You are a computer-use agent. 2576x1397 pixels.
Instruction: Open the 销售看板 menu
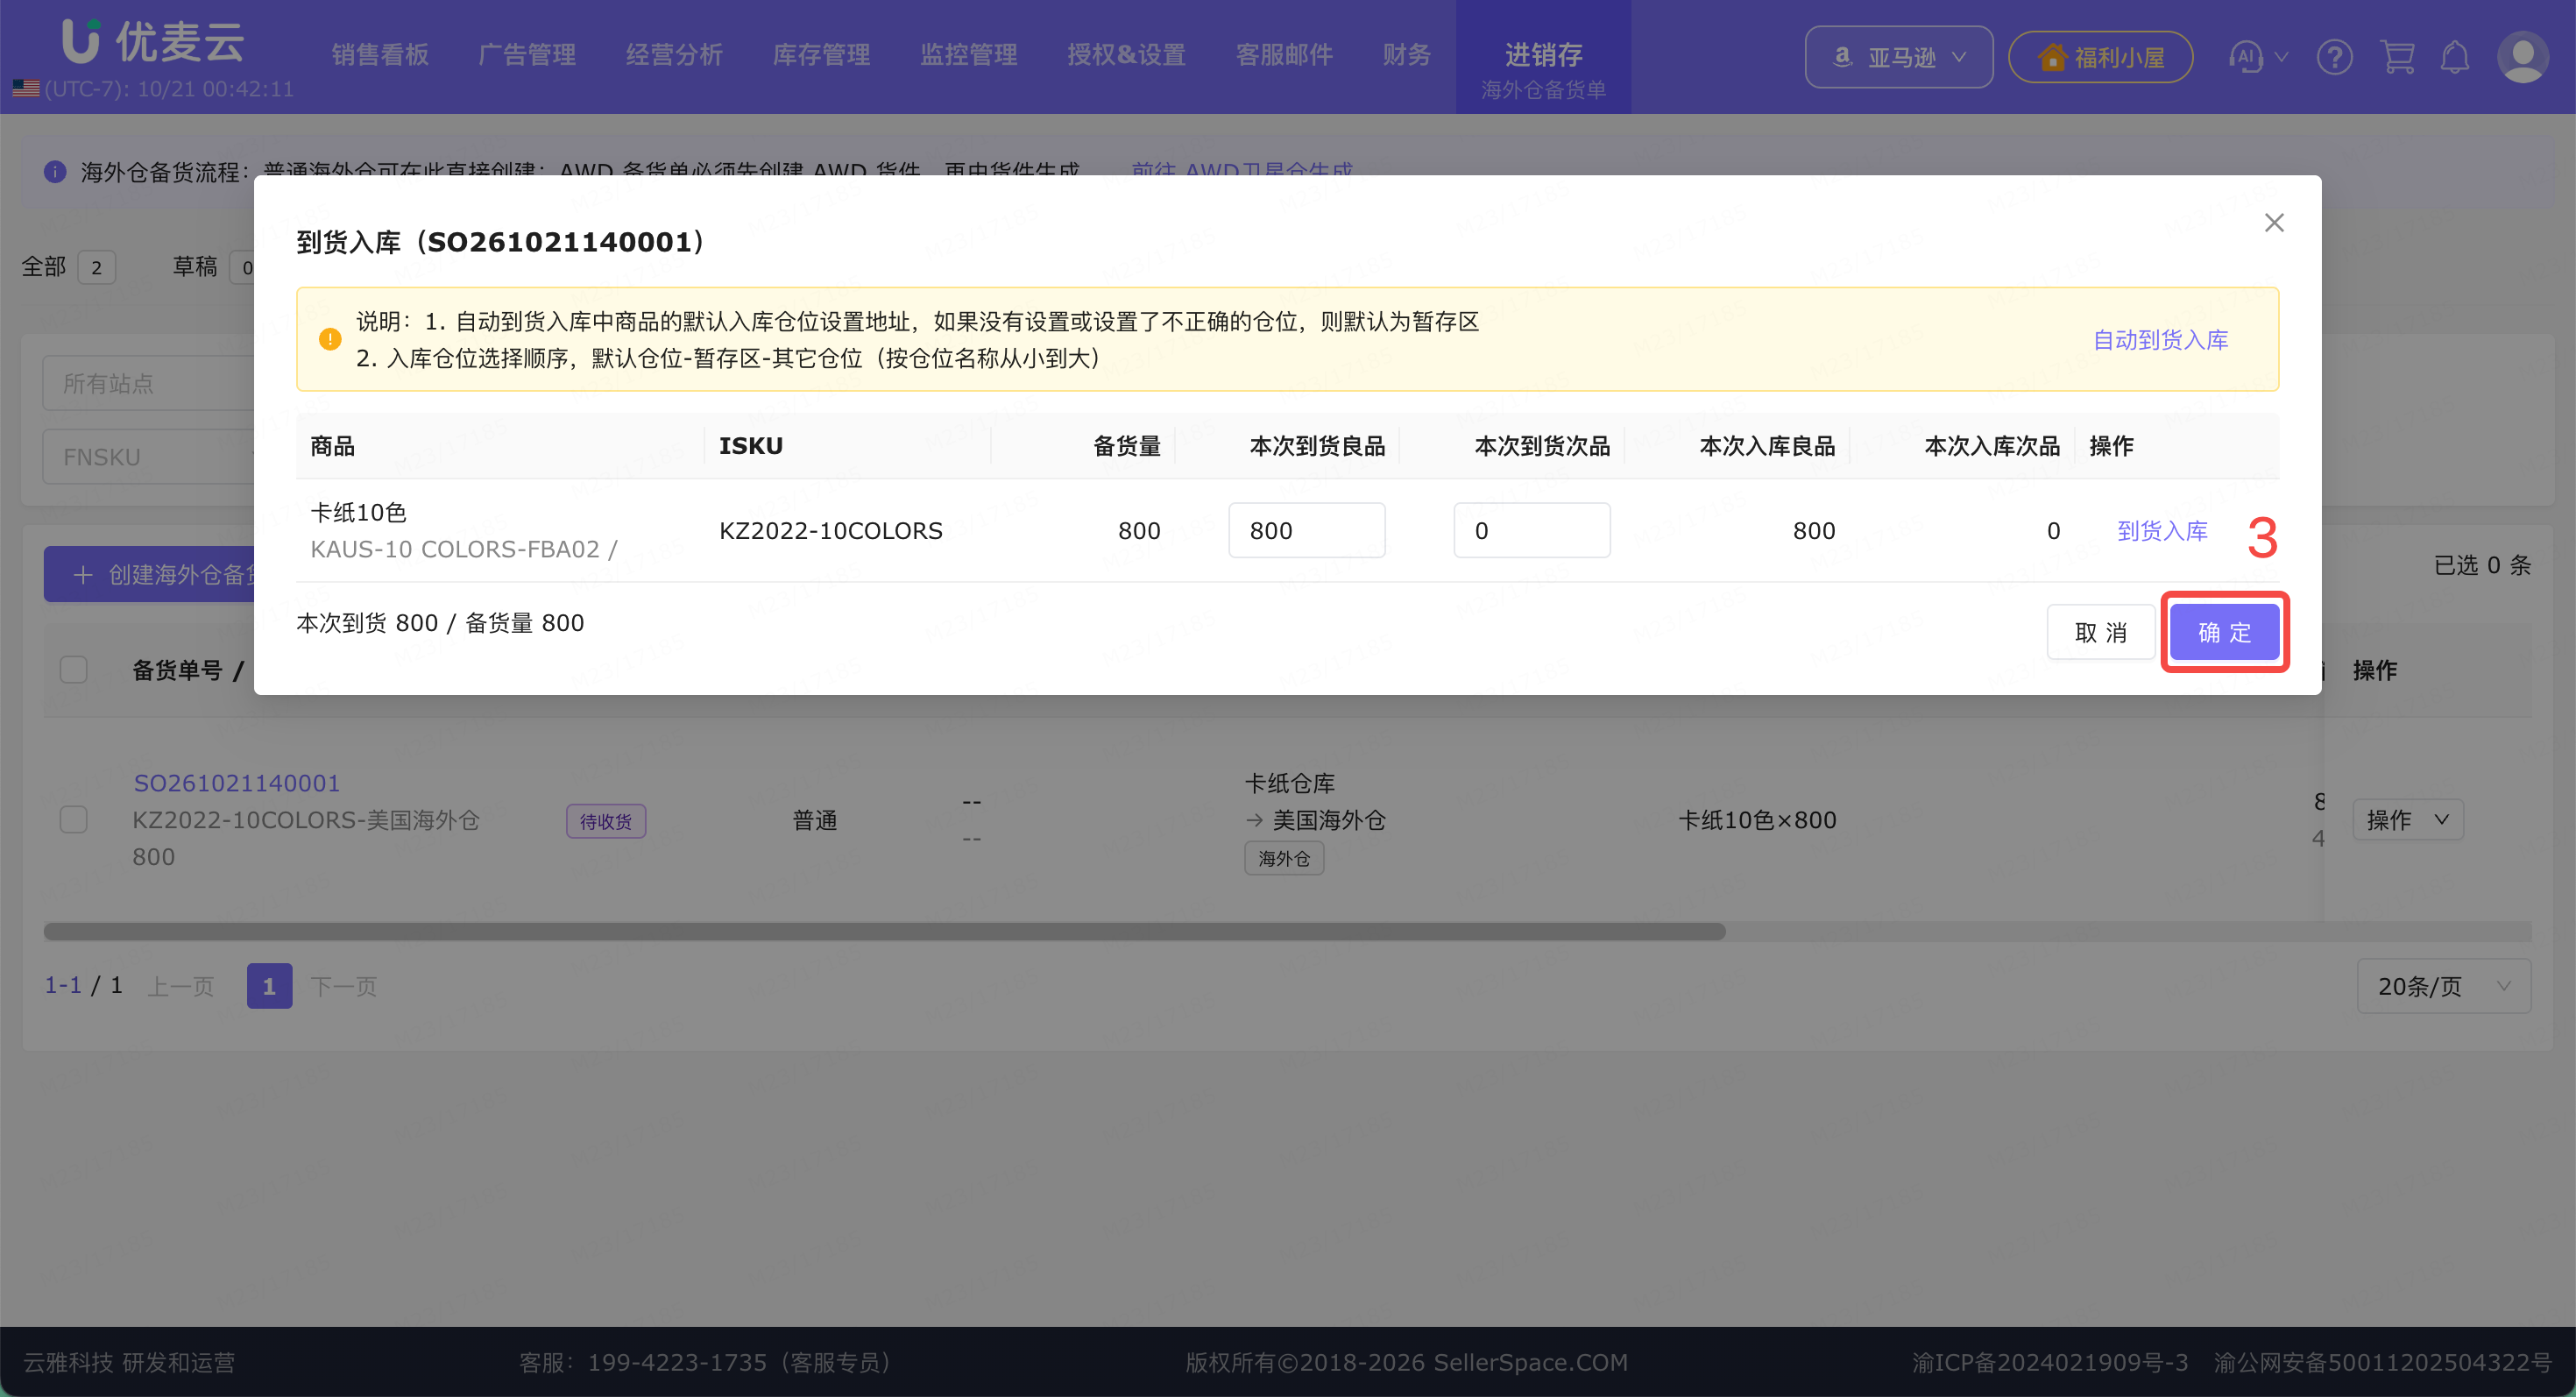coord(380,55)
